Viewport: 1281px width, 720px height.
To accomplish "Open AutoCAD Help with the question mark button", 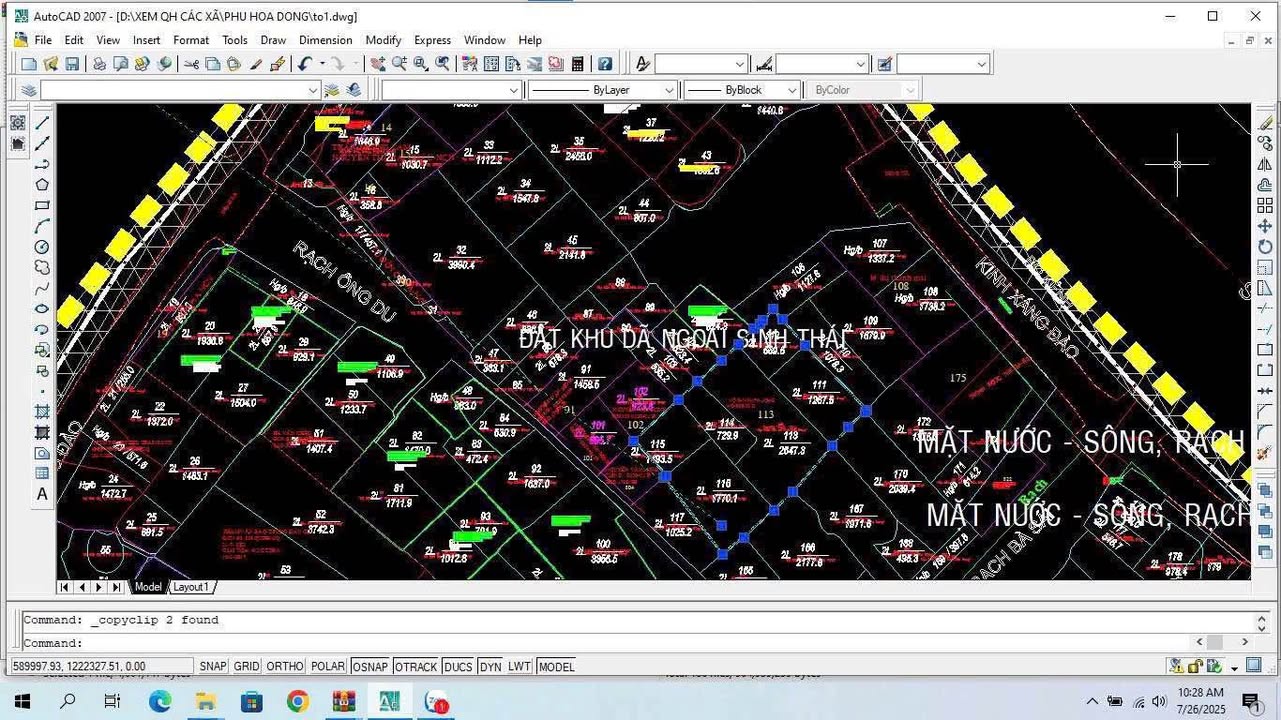I will (x=605, y=63).
